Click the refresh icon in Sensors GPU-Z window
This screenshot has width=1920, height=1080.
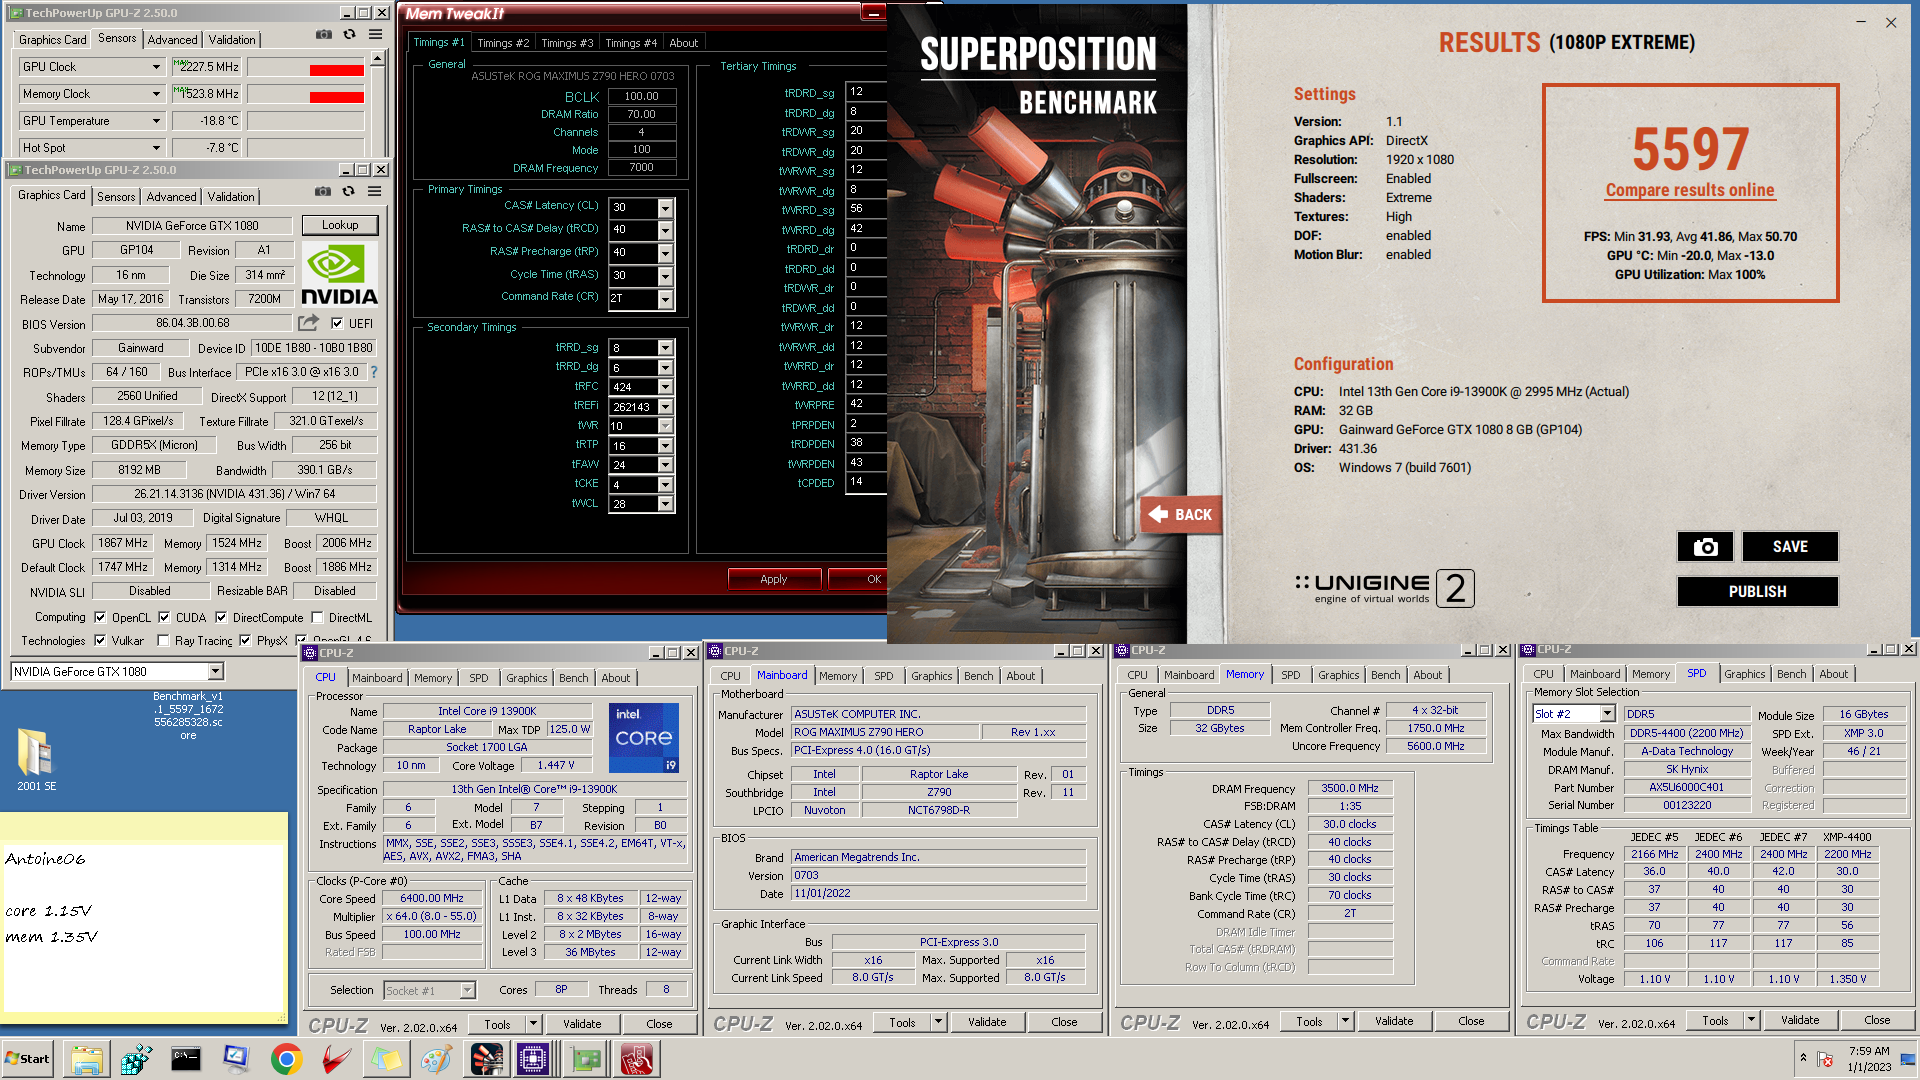(x=349, y=35)
